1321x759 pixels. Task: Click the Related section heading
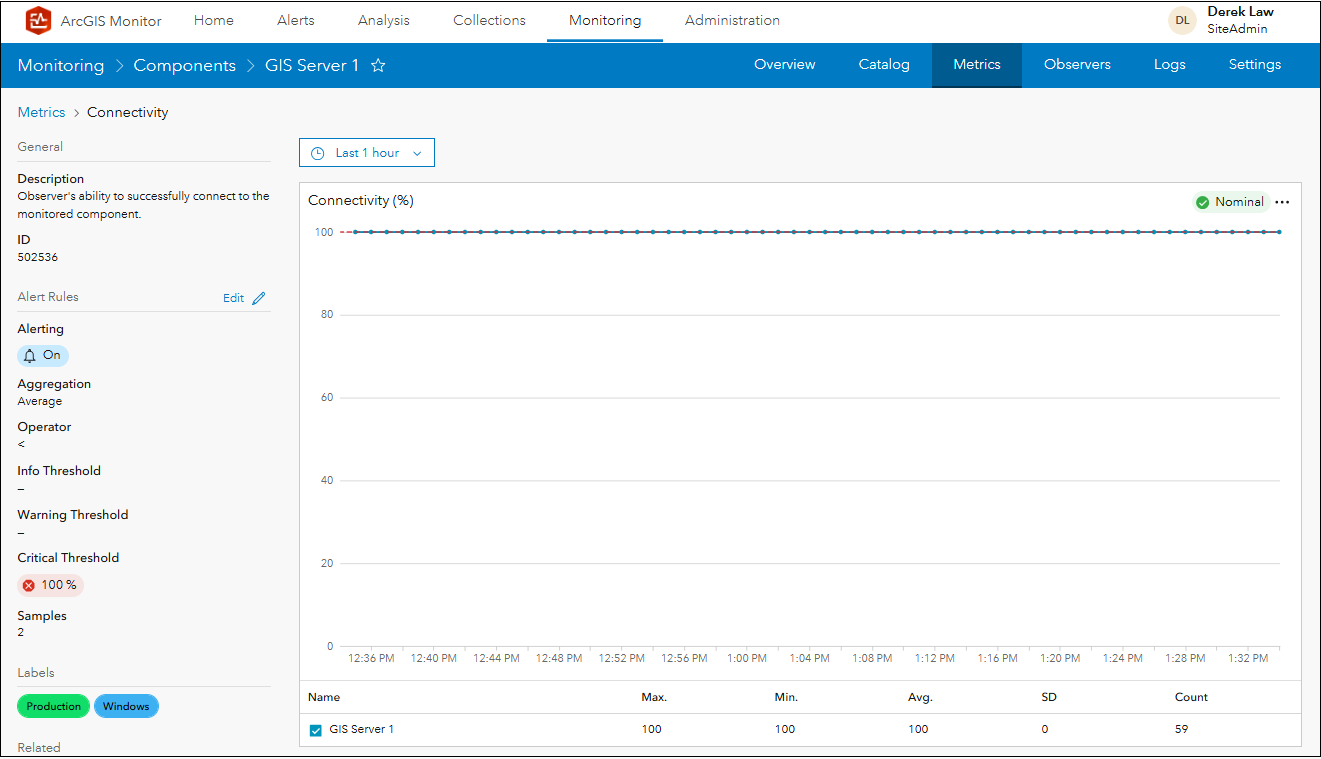[39, 748]
